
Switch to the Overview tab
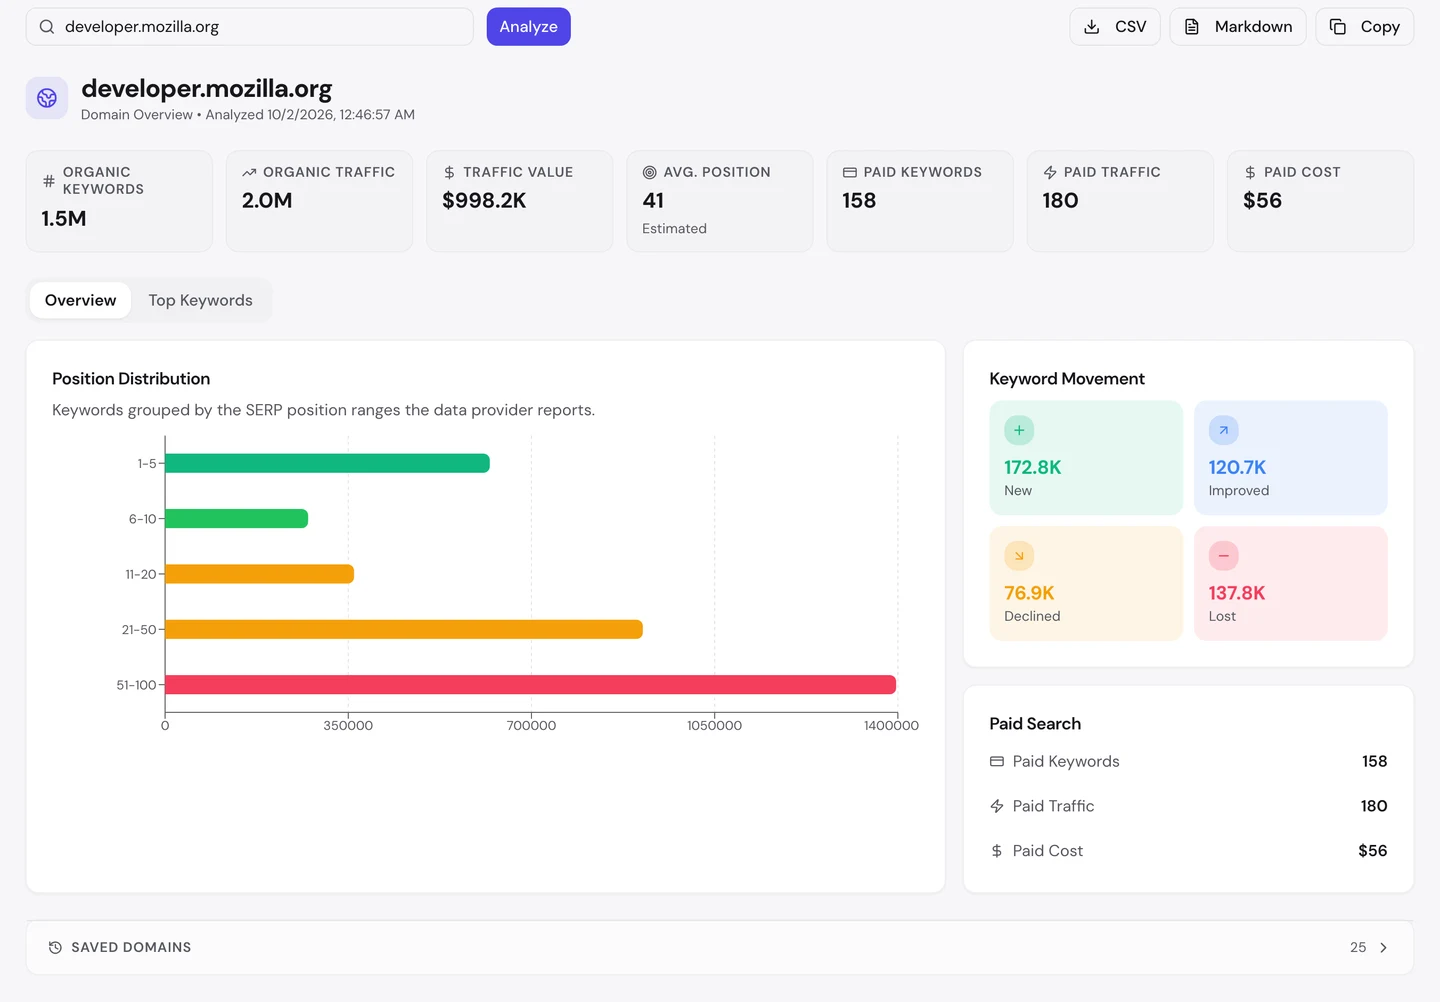tap(81, 300)
